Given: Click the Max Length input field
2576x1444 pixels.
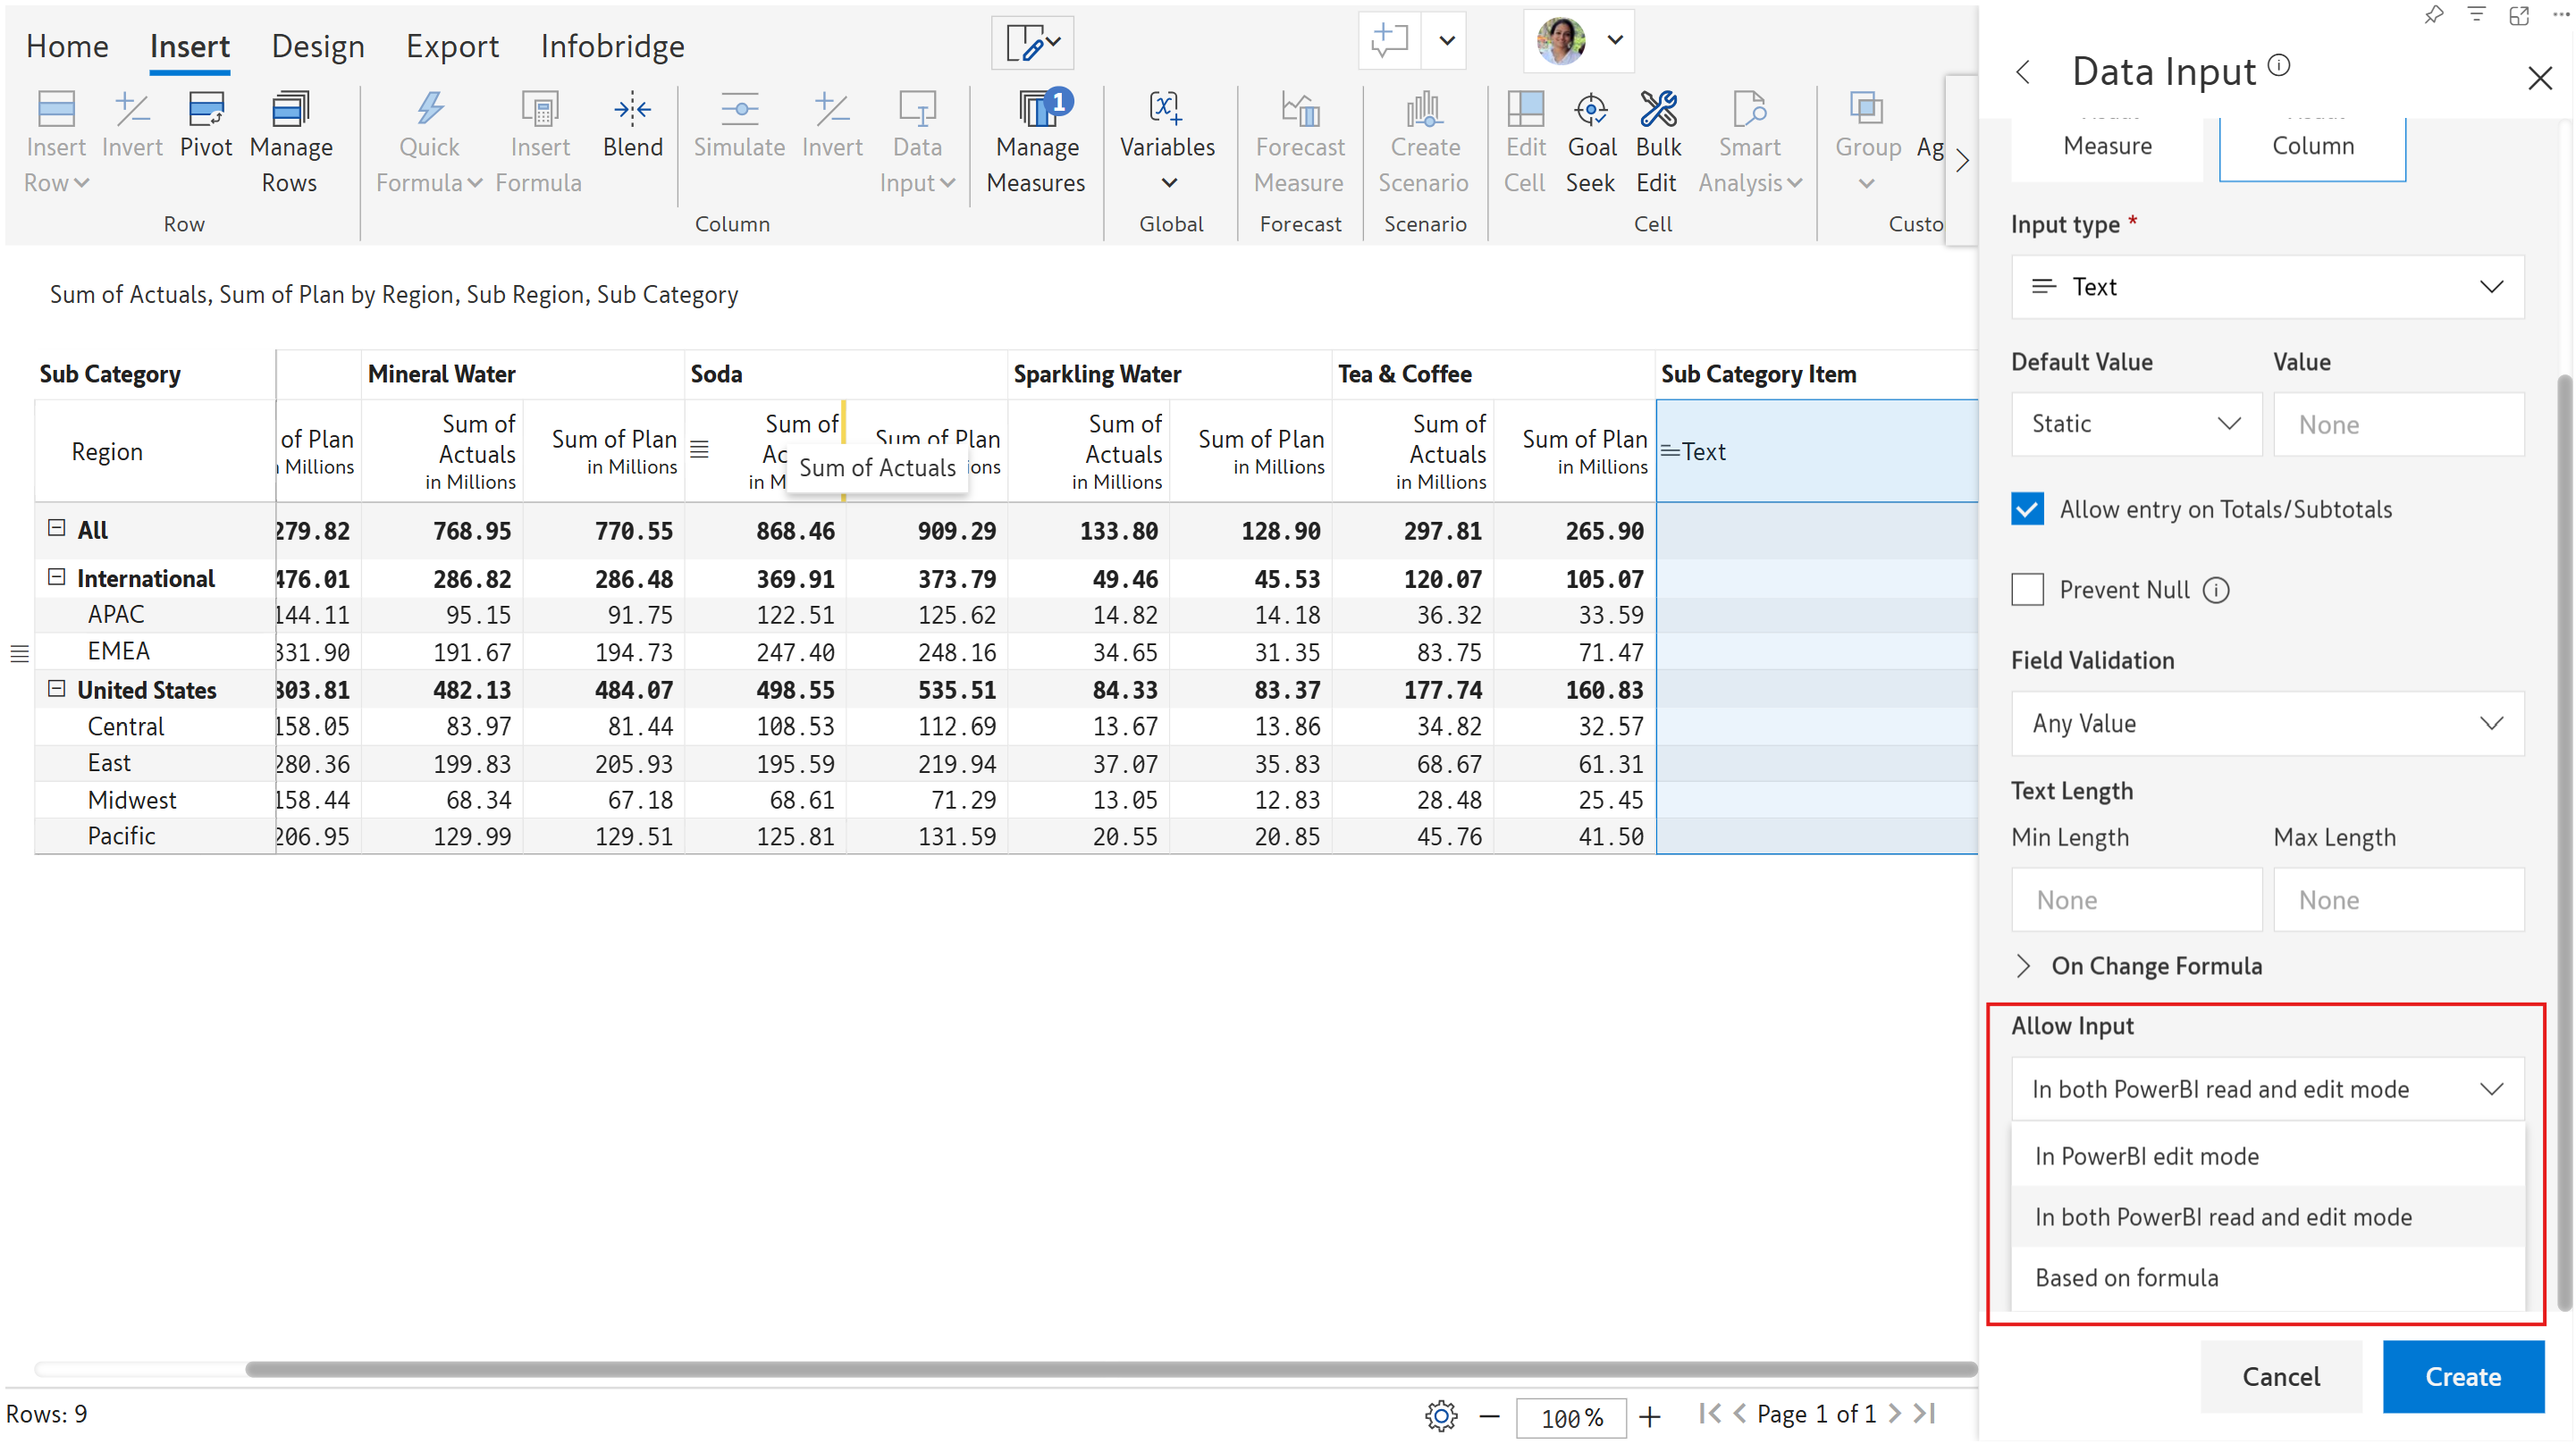Looking at the screenshot, I should (x=2398, y=900).
